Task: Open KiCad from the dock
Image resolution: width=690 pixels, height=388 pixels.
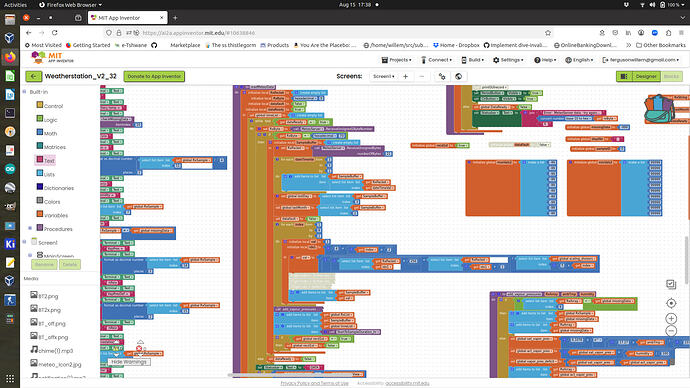Action: (10, 244)
